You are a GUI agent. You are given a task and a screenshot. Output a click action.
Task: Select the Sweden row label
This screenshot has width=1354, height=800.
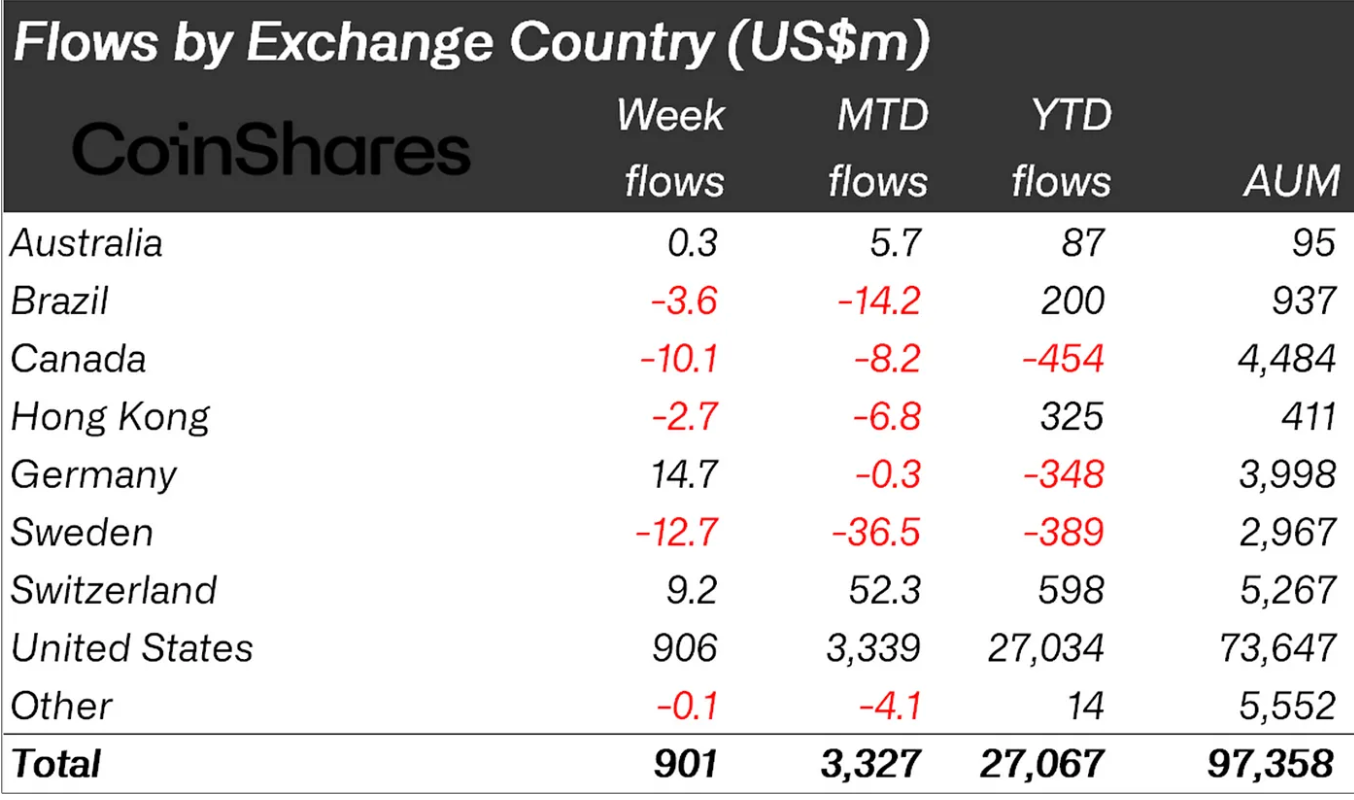point(82,532)
